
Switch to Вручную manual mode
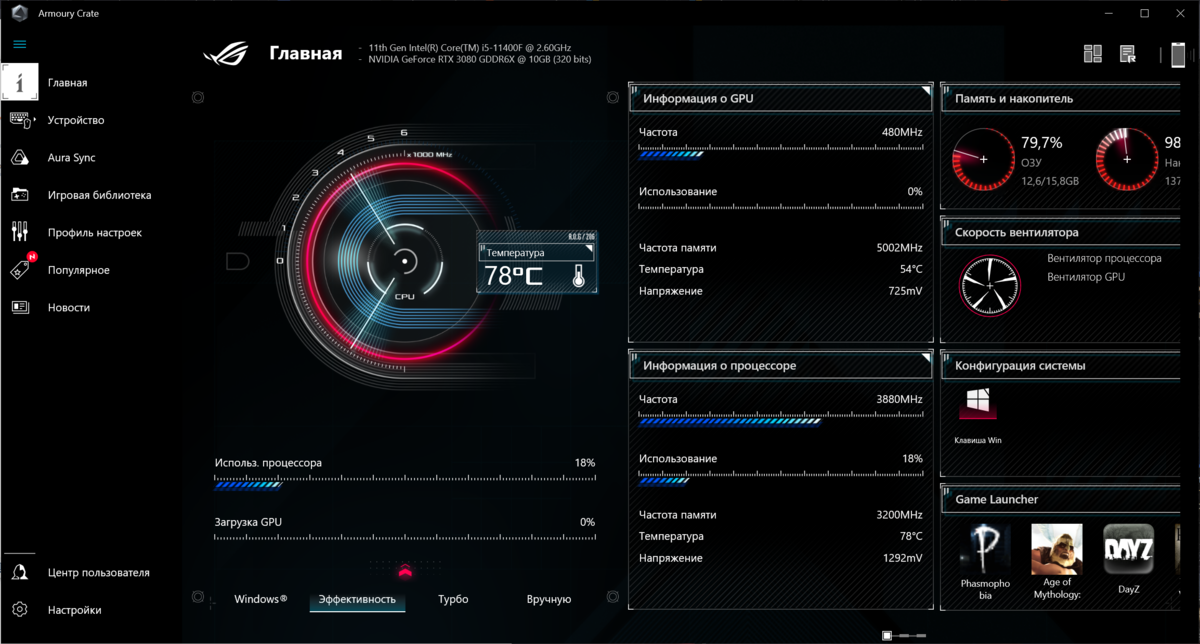pos(549,599)
